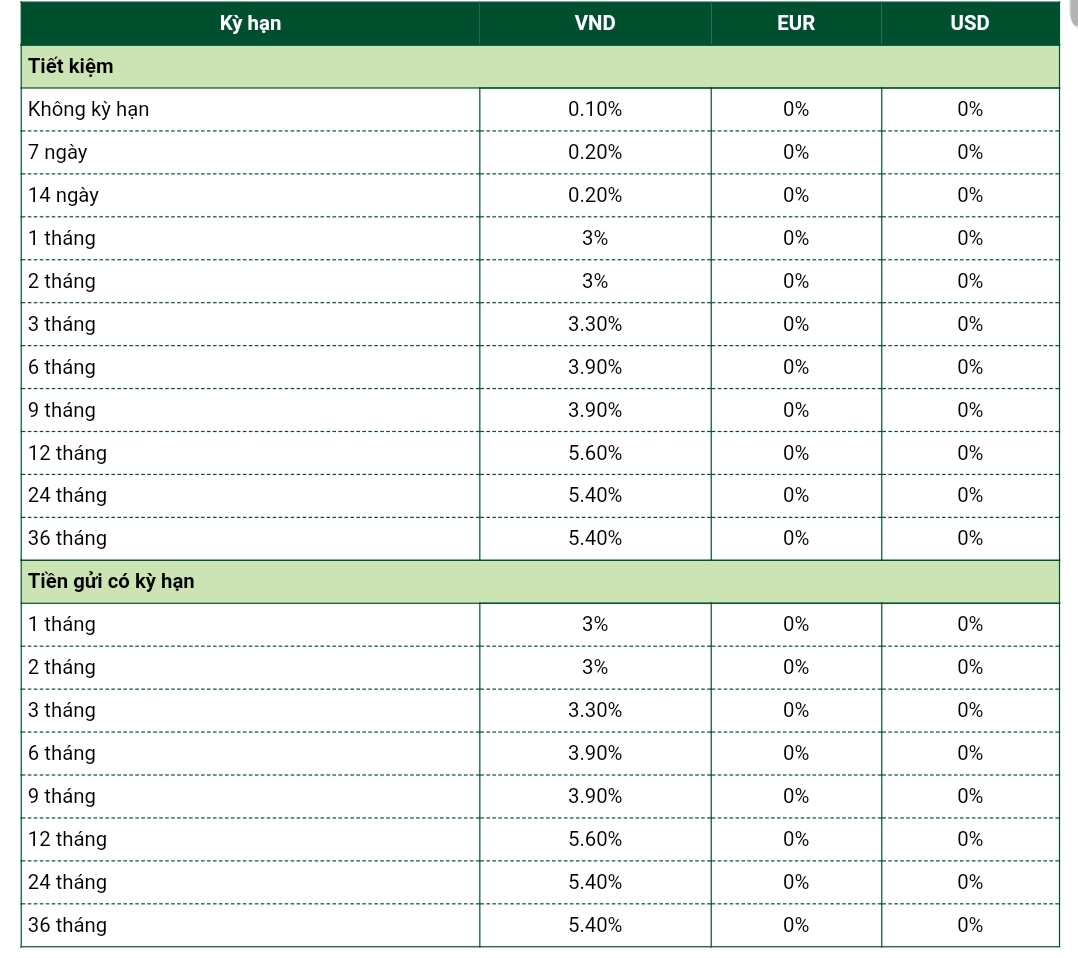The width and height of the screenshot is (1078, 958).
Task: Click USD 0% cell for 7 ngày
Action: [x=970, y=152]
